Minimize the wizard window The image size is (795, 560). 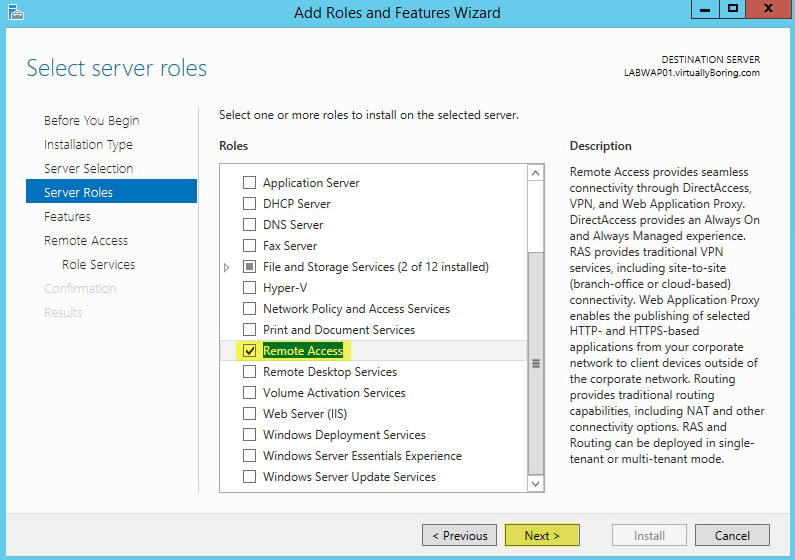pyautogui.click(x=705, y=9)
